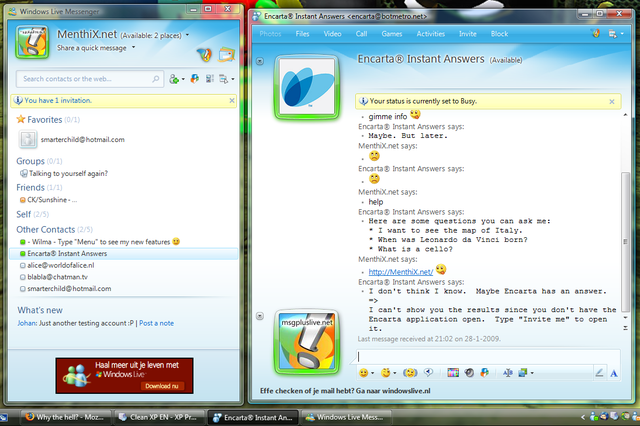This screenshot has height=426, width=640.
Task: Click the add a contact icon
Action: point(174,79)
